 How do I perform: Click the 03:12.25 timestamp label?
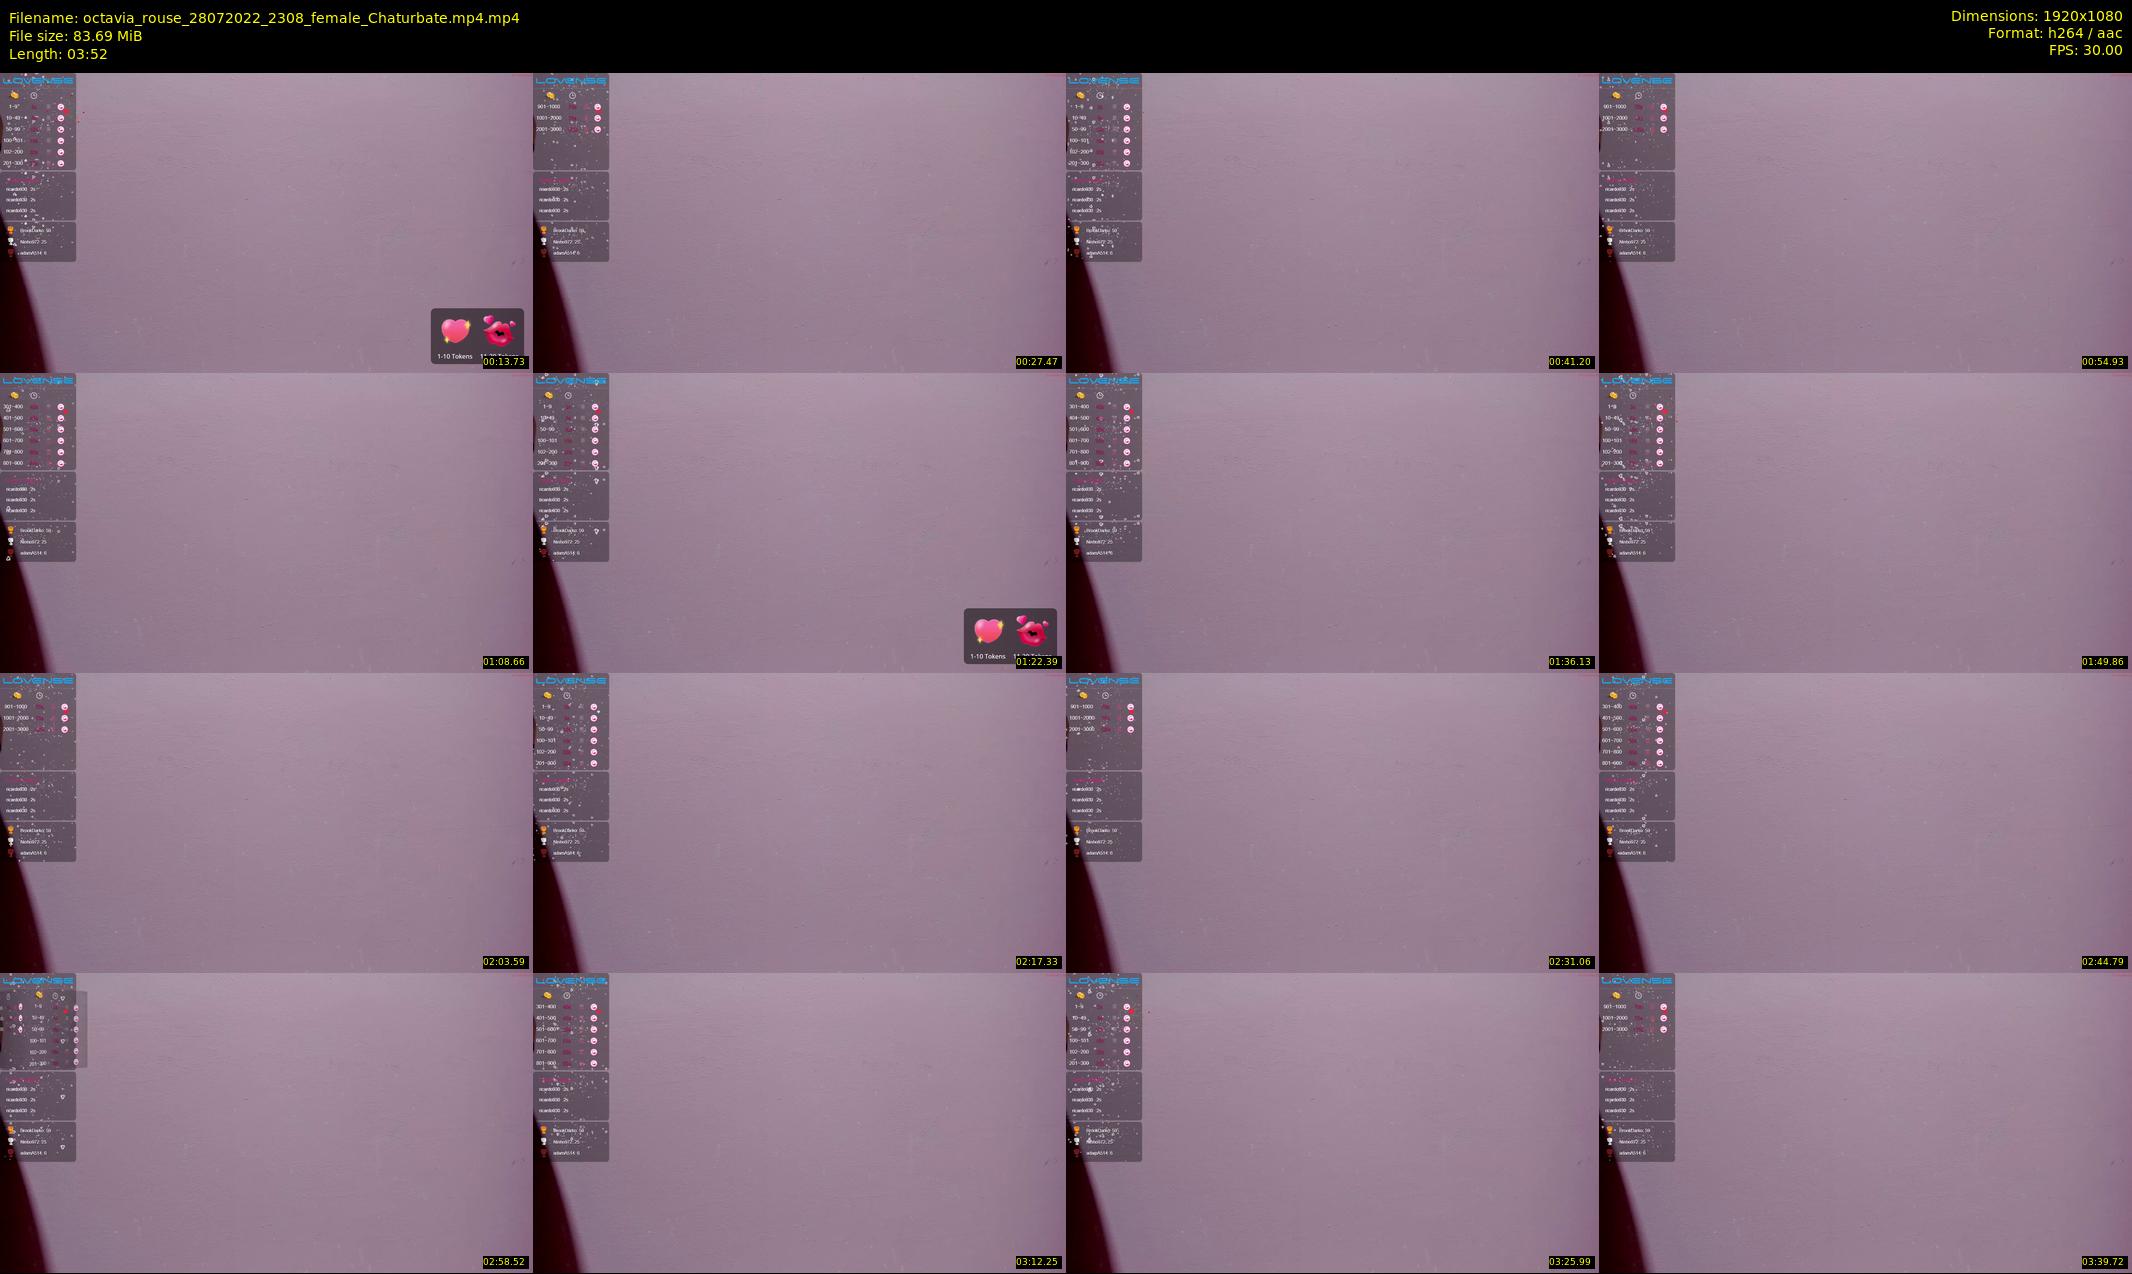coord(1037,1261)
